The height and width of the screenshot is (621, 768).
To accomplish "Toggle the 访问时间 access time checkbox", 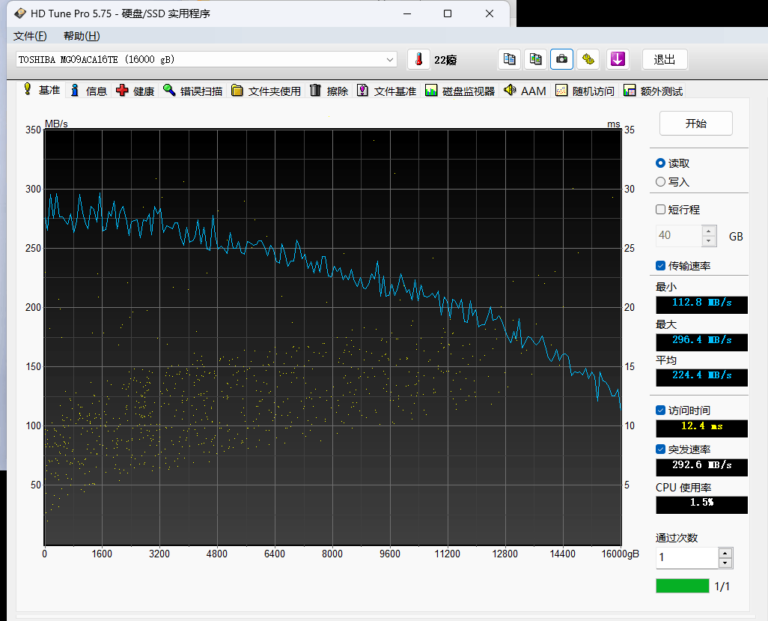I will click(x=661, y=410).
